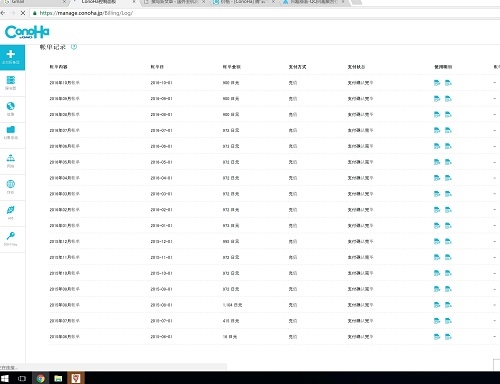Close the Gmail browser tab
The image size is (500, 384).
coord(64,2)
